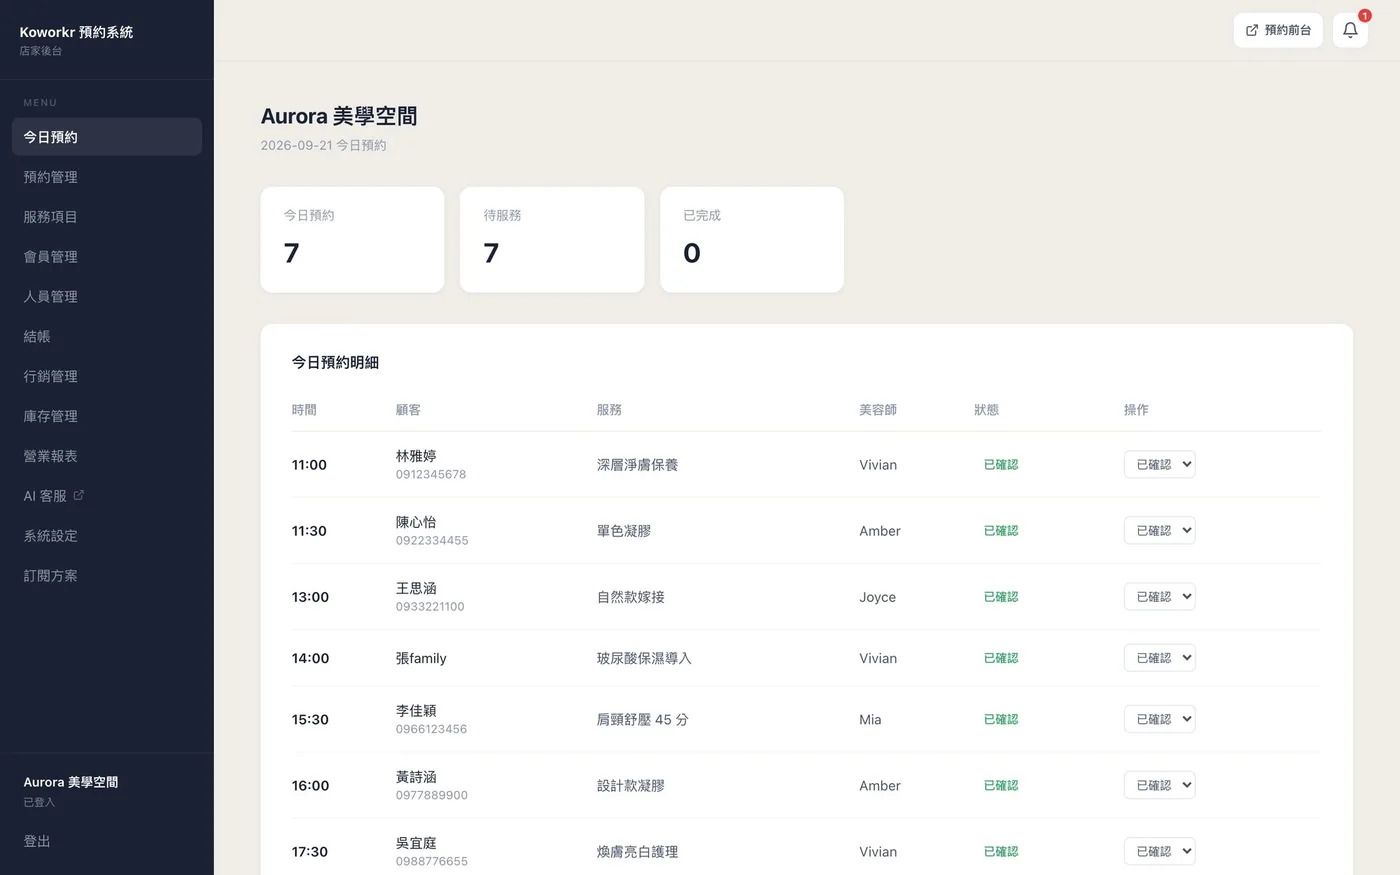Image resolution: width=1400 pixels, height=875 pixels.
Task: Click service 肩頸舒壓 45 分
Action: (643, 719)
